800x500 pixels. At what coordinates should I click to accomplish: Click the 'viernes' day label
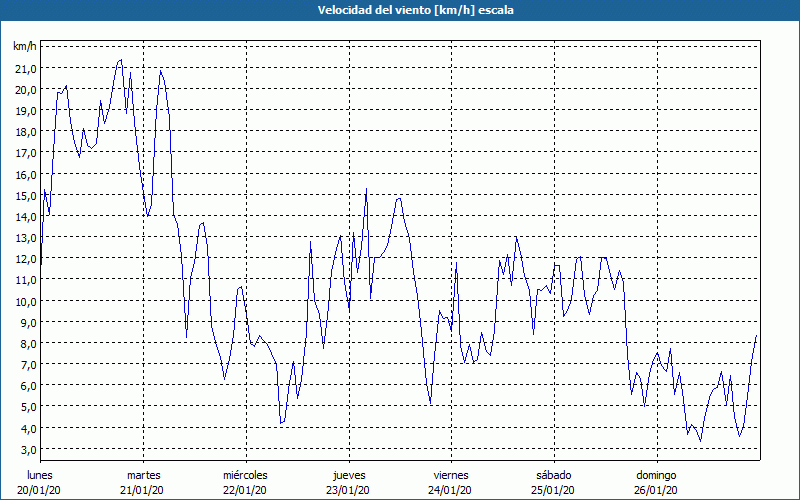point(451,475)
